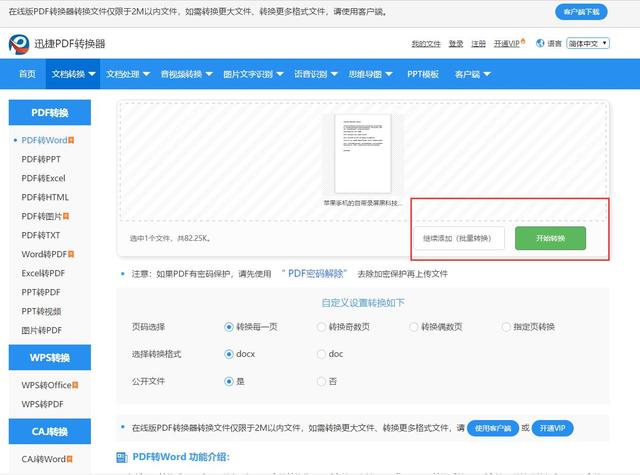The height and width of the screenshot is (475, 640).
Task: Click the 迅捷PDF转换器 logo icon
Action: (19, 44)
